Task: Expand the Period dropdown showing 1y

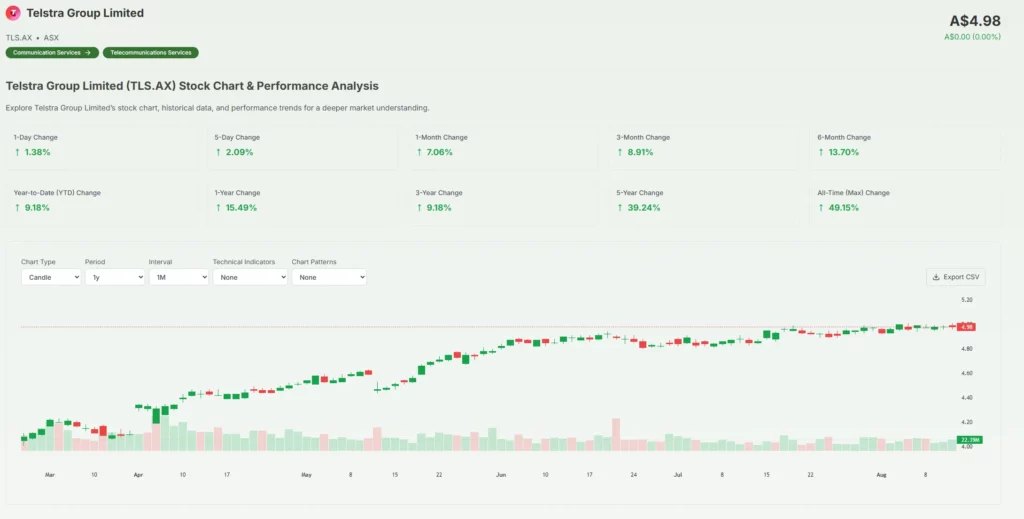Action: tap(114, 277)
